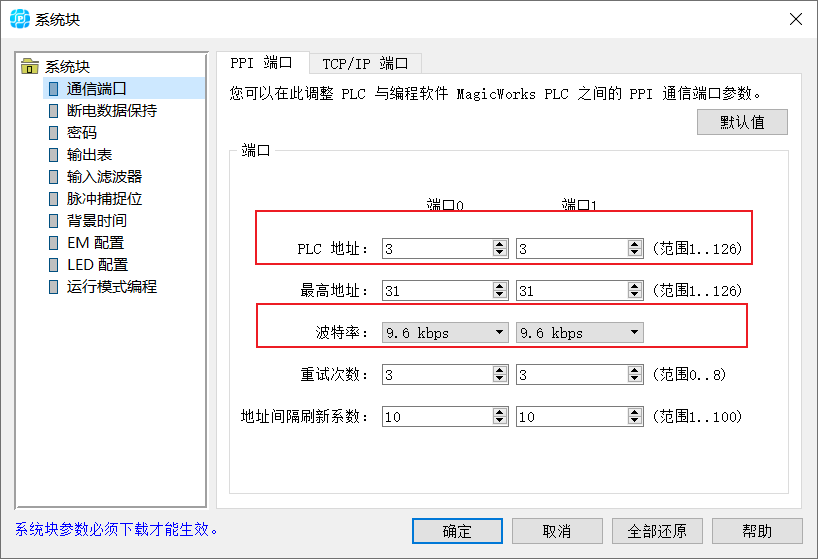Click port 0 PLC 地址 input field
Screen dimensions: 818x559
437,248
